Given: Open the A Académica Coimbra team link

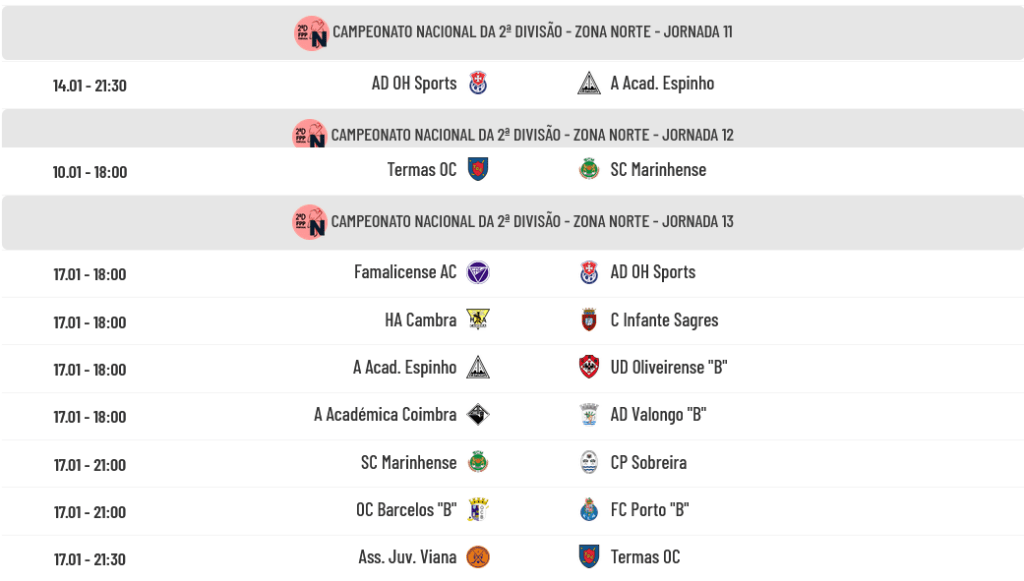Looking at the screenshot, I should 385,415.
